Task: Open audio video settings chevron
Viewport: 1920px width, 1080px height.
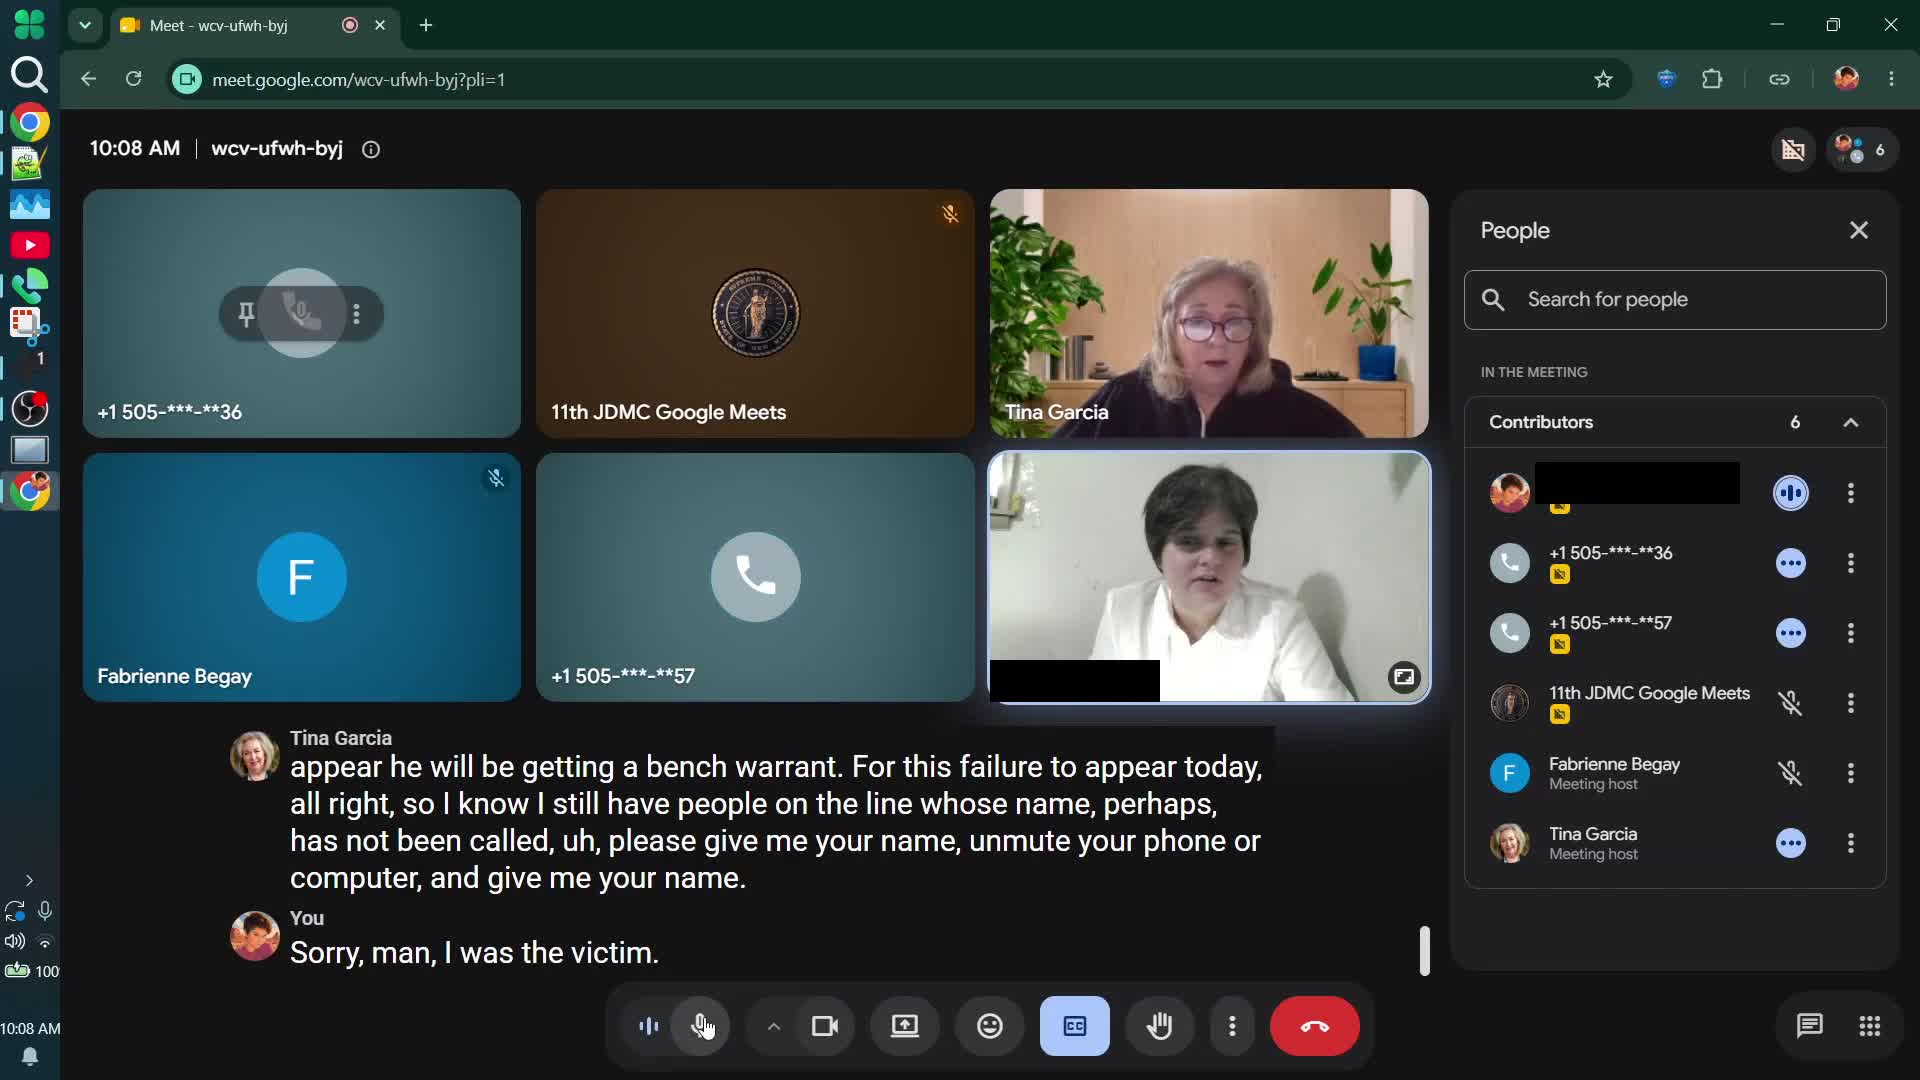Action: (x=773, y=1026)
